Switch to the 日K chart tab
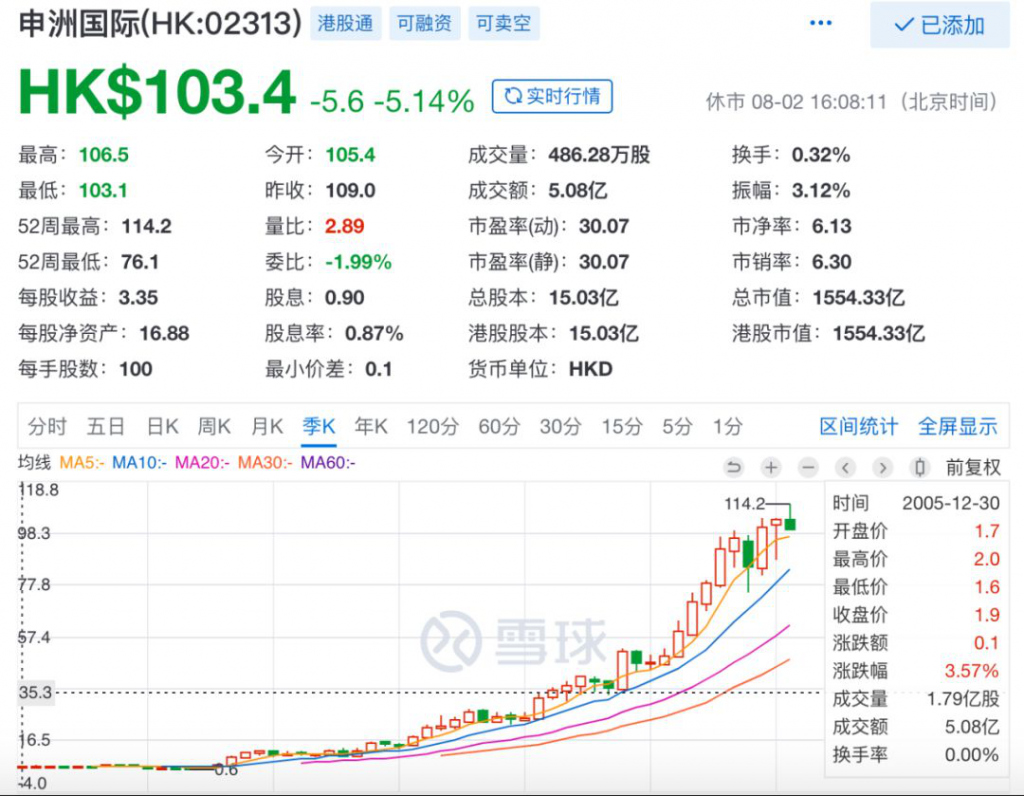The image size is (1024, 796). (x=162, y=426)
